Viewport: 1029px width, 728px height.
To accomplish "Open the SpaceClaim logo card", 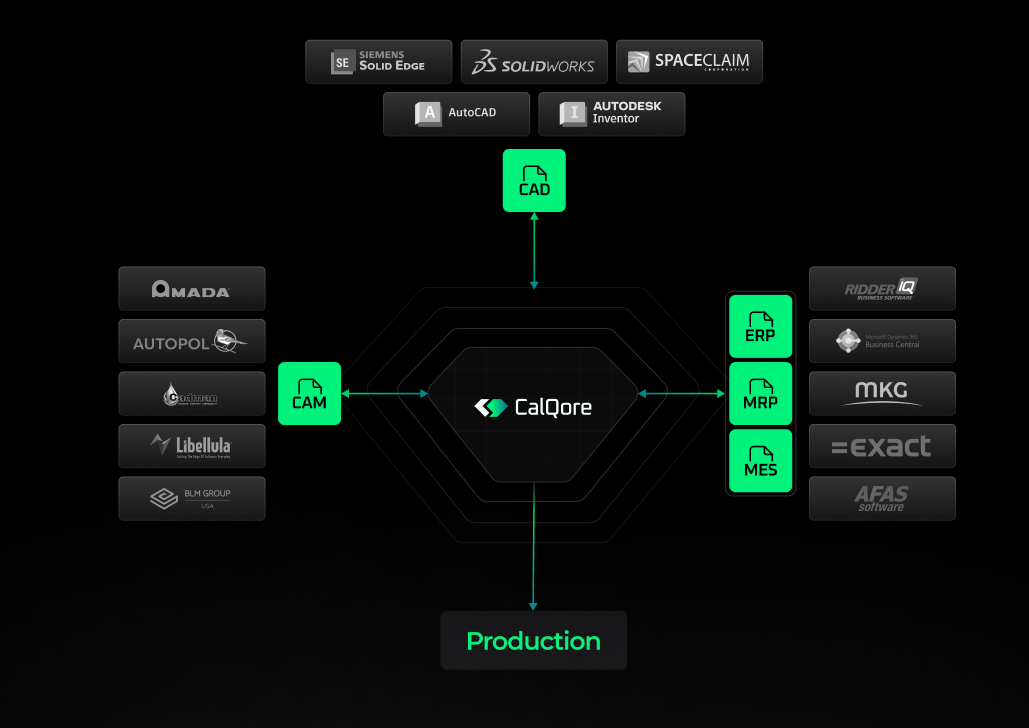I will pos(689,62).
